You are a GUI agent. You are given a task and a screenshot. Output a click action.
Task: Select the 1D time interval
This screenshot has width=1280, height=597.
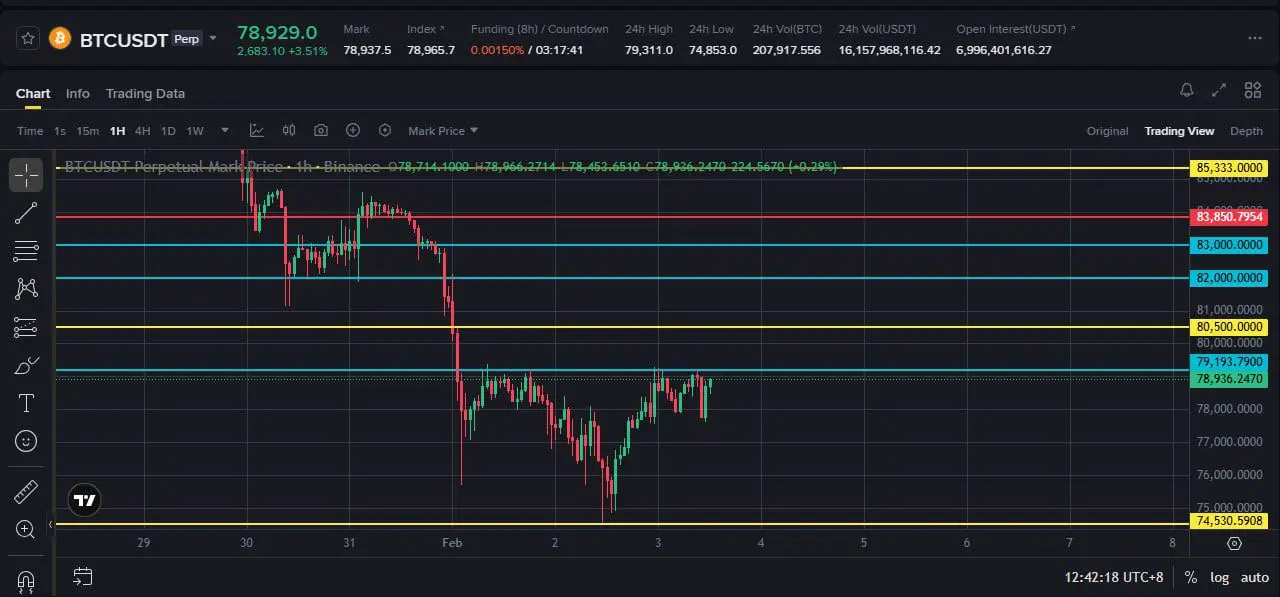168,131
